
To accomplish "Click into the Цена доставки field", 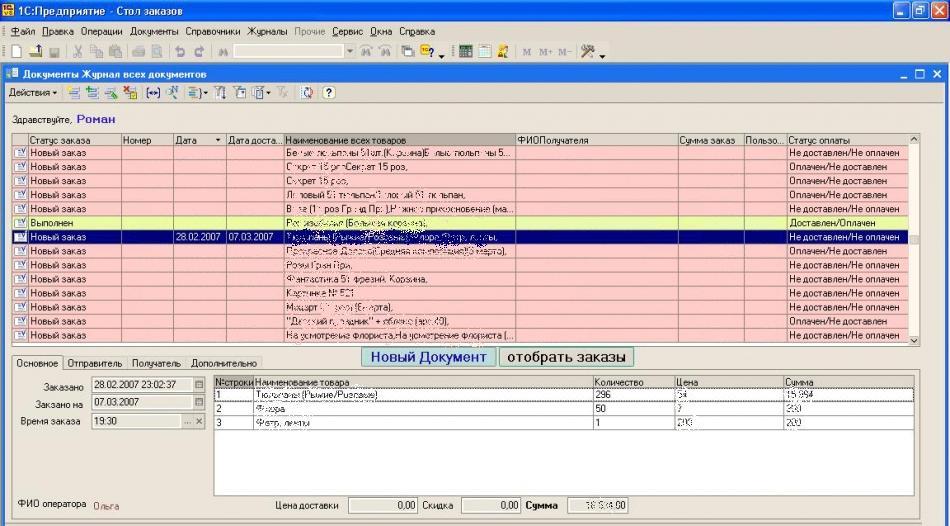I will point(383,505).
